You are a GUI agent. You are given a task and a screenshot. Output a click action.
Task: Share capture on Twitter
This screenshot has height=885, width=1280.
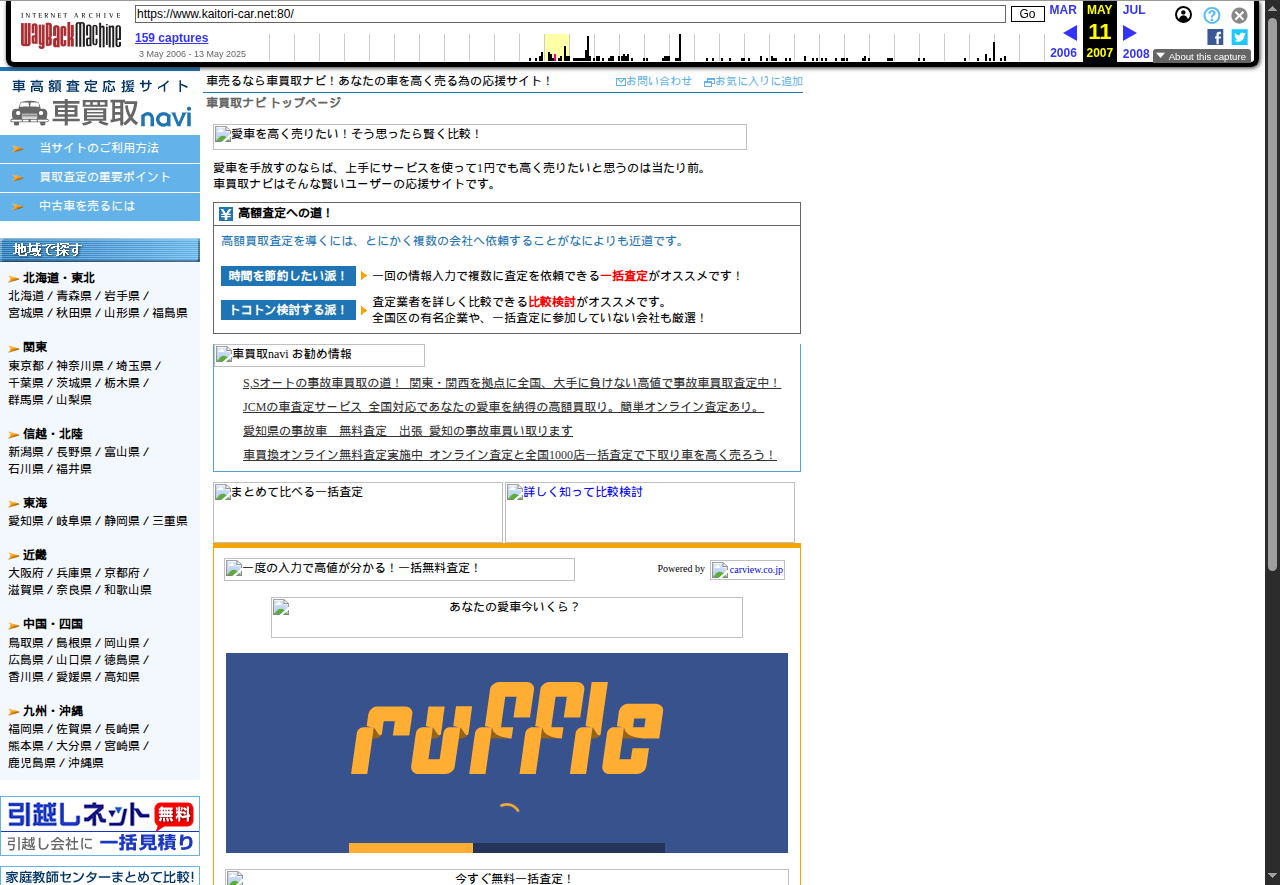pos(1239,37)
